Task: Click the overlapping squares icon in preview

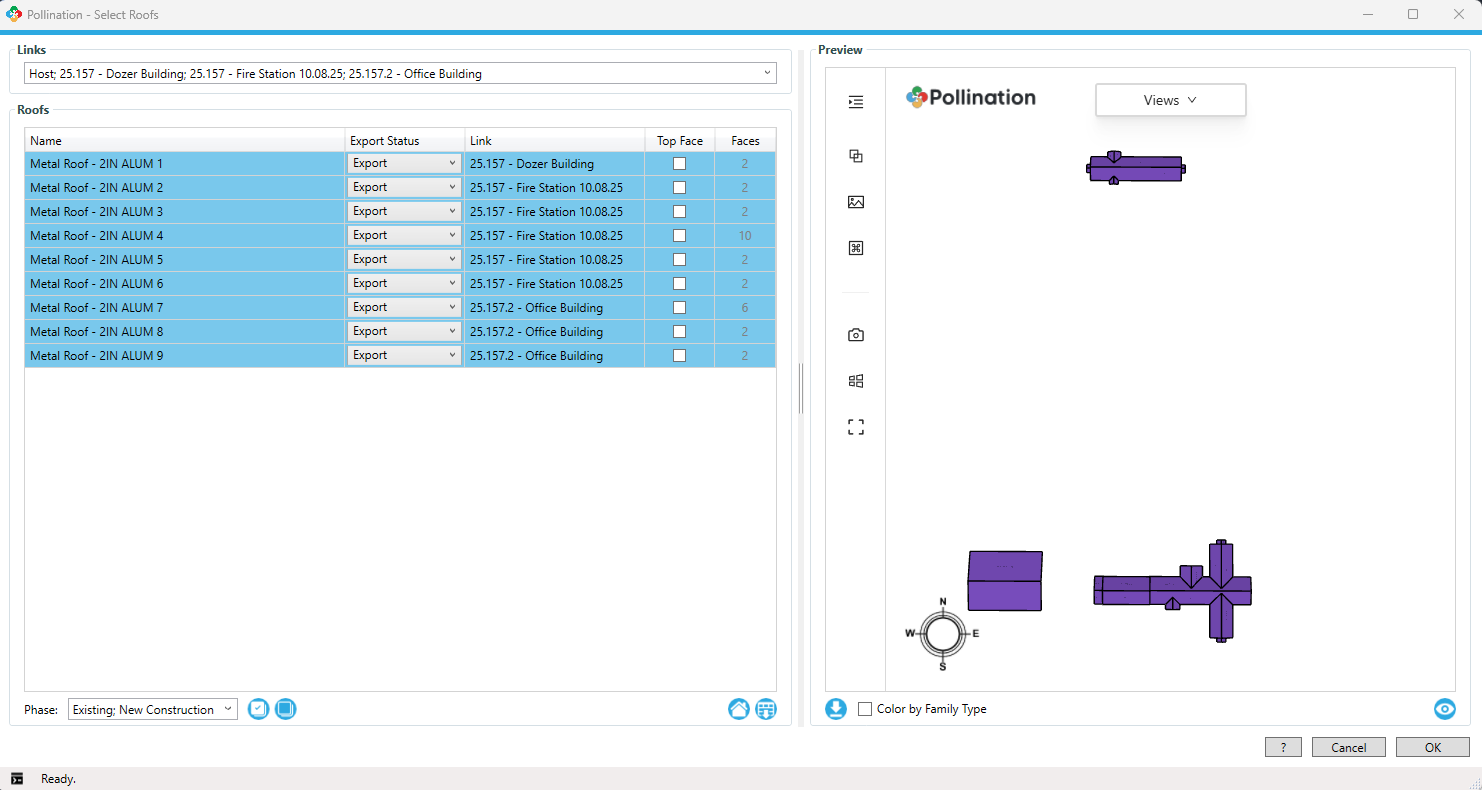Action: (856, 156)
